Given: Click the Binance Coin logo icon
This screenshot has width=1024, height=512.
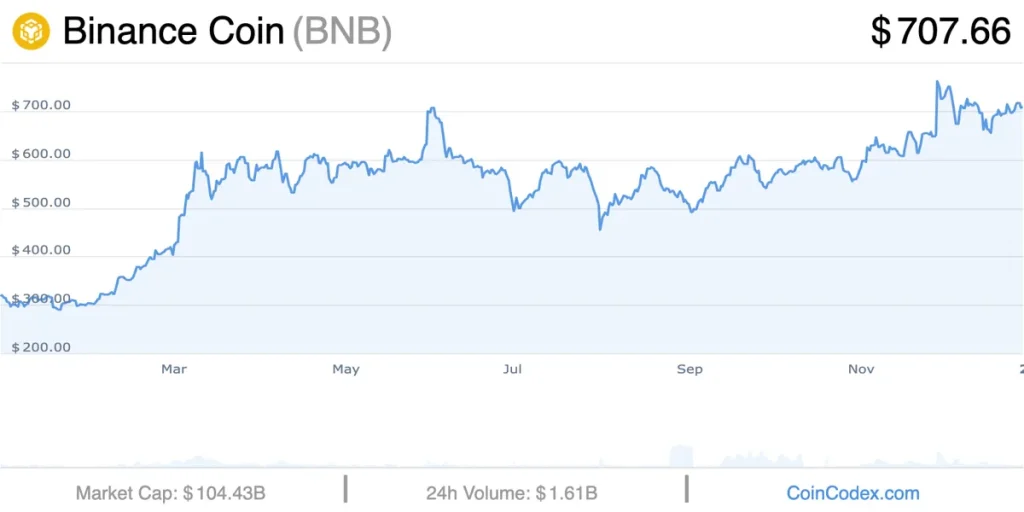Looking at the screenshot, I should (31, 31).
